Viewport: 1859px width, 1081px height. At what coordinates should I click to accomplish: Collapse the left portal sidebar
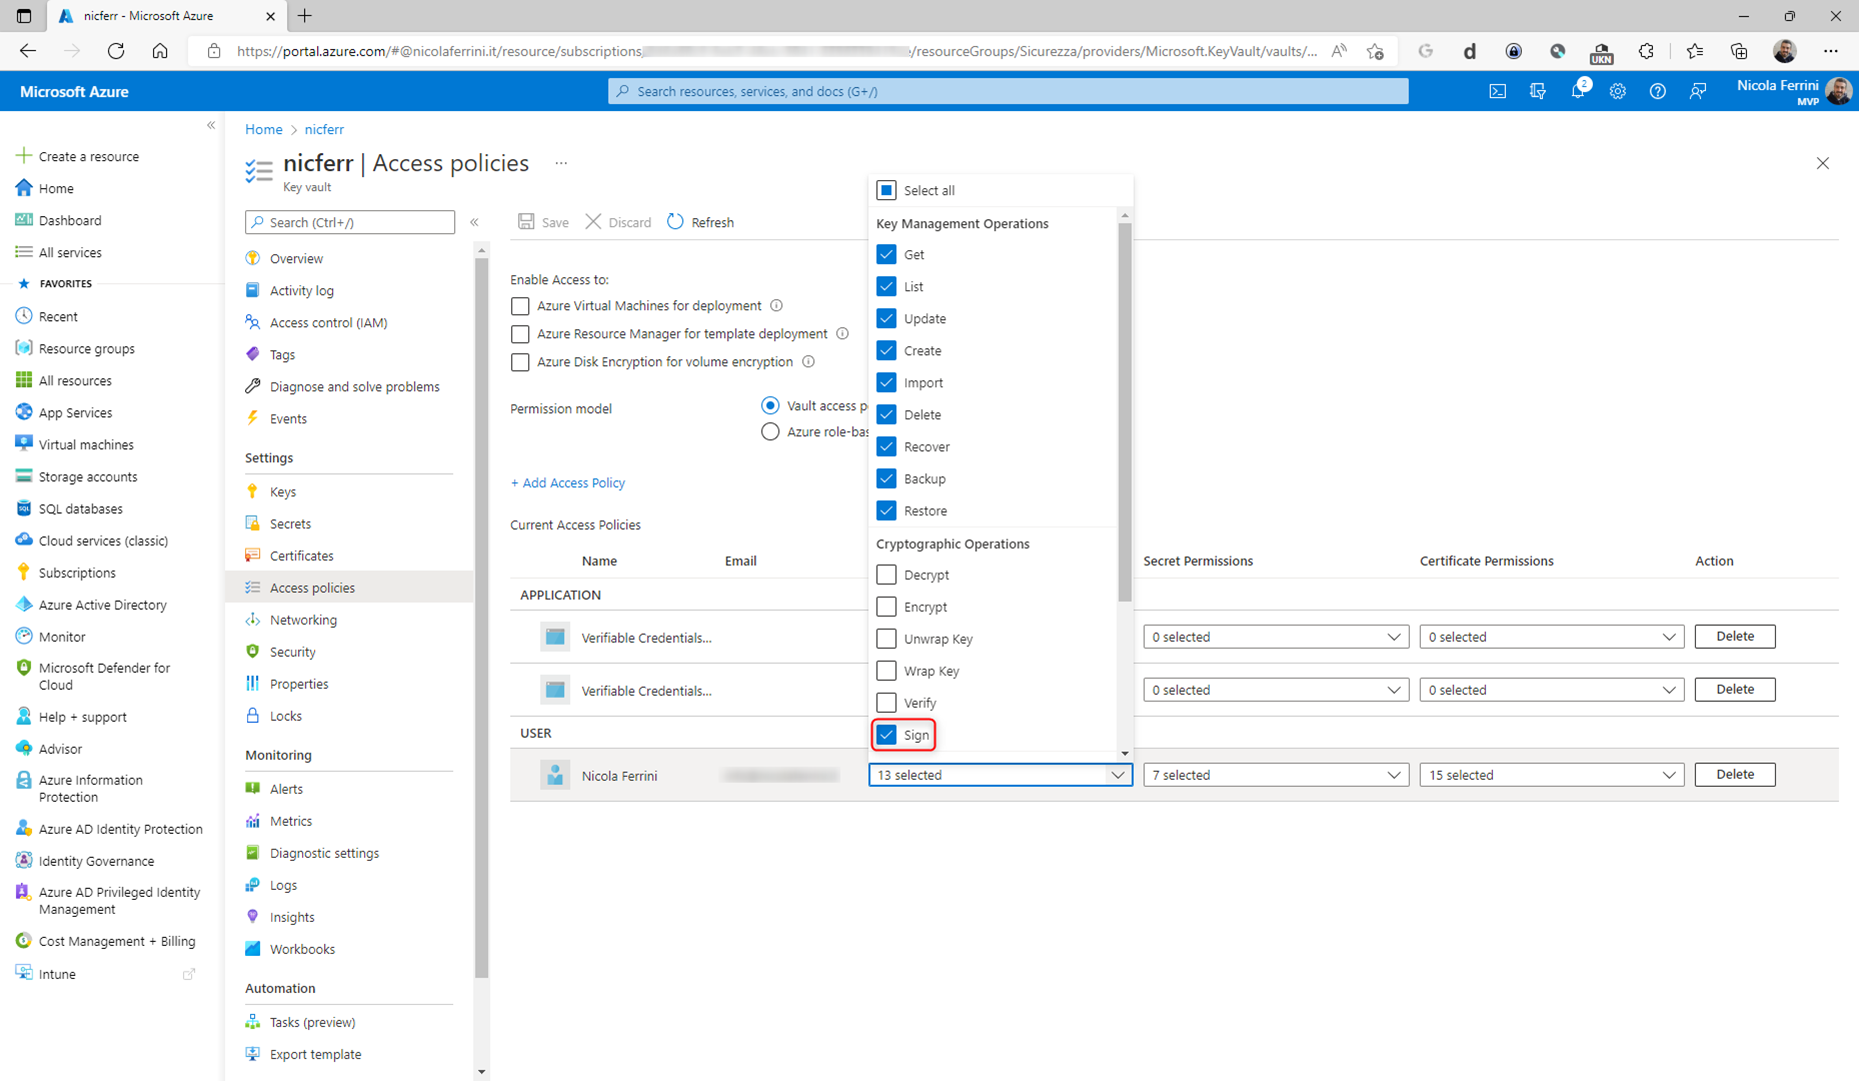(x=211, y=125)
